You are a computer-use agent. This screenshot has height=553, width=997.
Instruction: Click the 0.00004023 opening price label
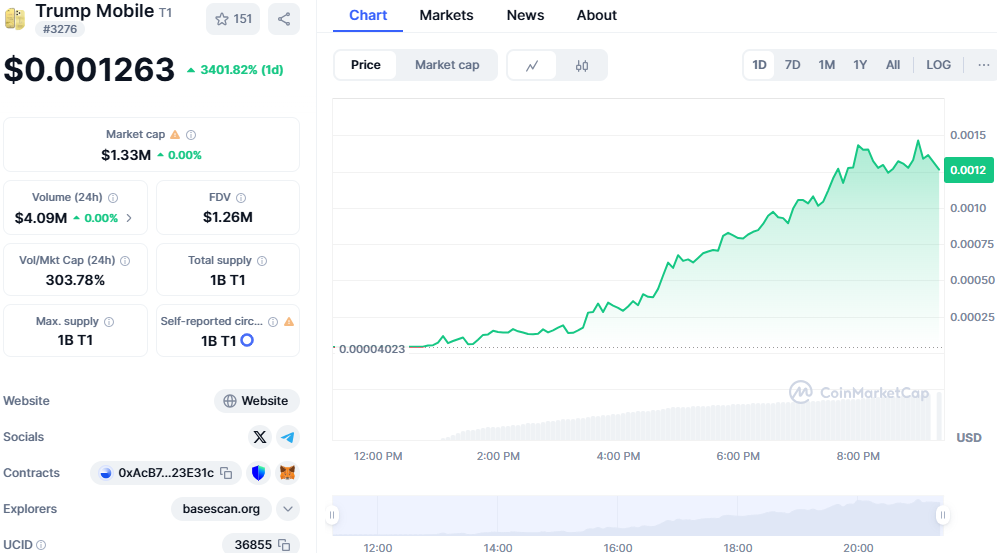(x=372, y=349)
